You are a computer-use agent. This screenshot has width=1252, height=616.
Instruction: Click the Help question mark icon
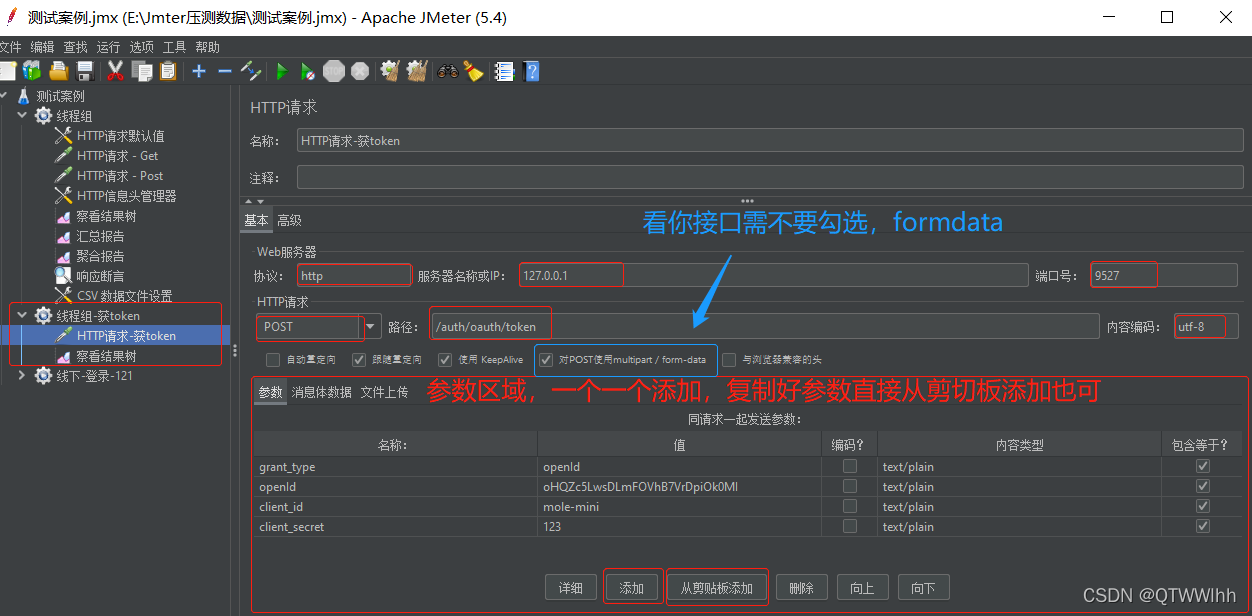click(531, 71)
